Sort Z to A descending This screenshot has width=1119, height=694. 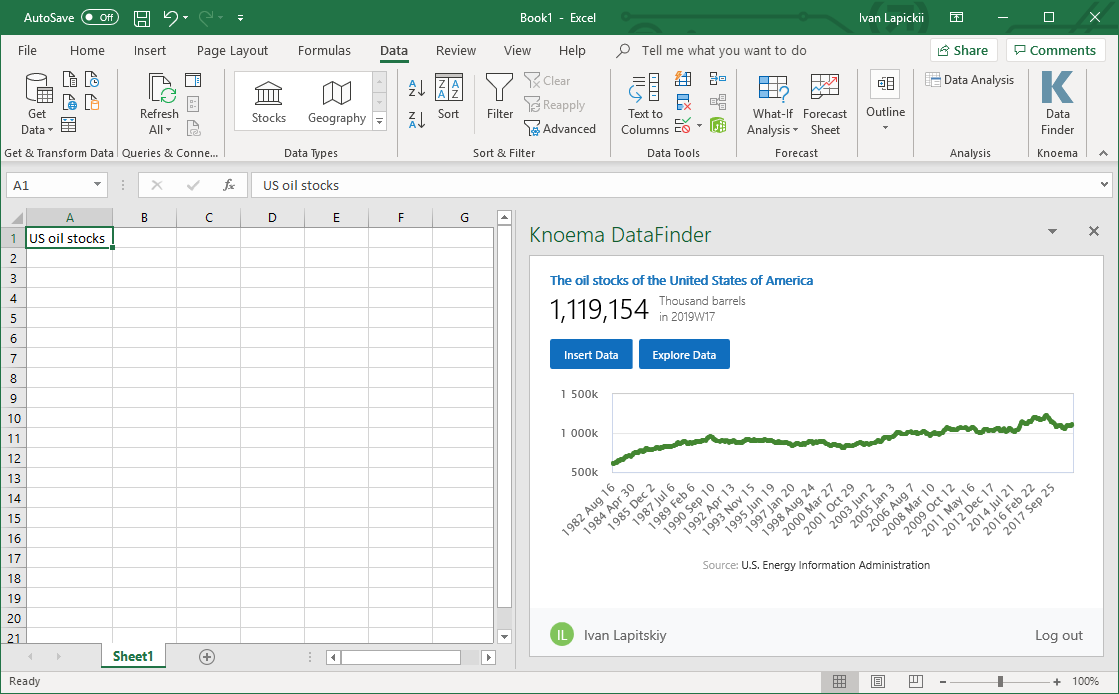pyautogui.click(x=417, y=120)
